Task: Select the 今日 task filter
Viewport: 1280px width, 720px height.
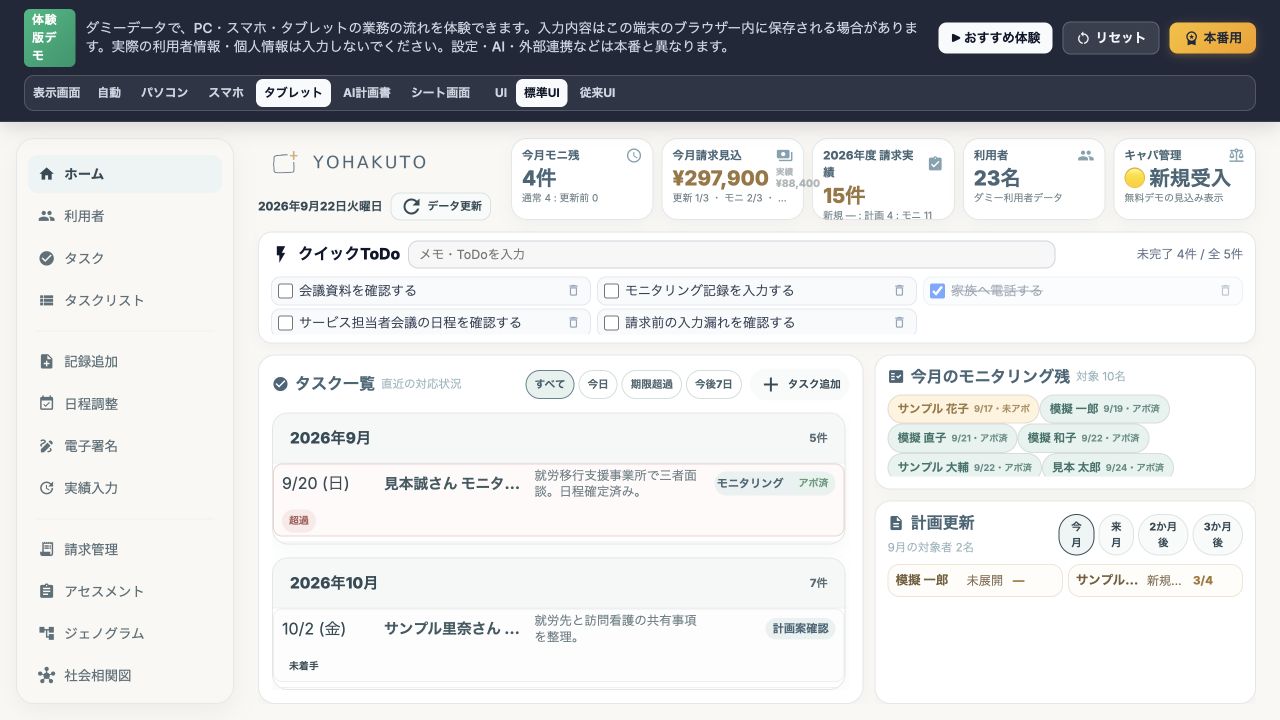Action: point(597,384)
